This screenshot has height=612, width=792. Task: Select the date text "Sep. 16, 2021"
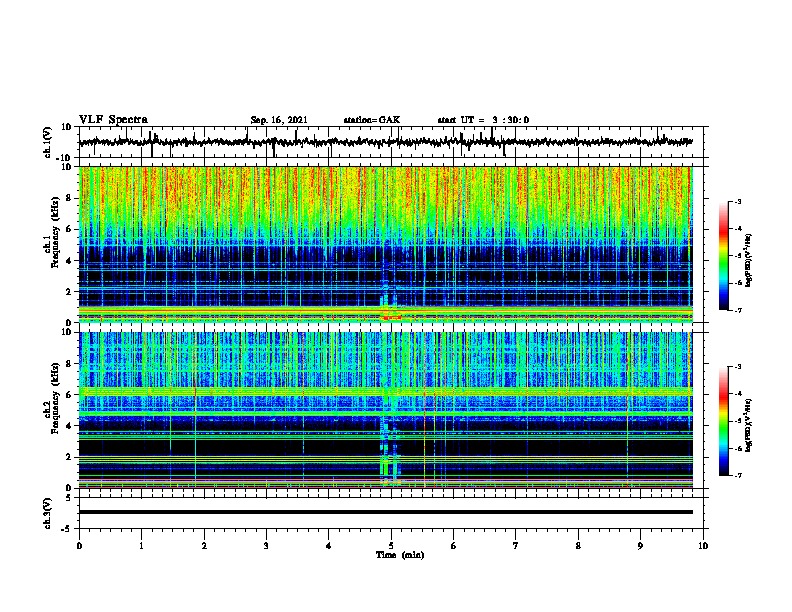click(279, 120)
